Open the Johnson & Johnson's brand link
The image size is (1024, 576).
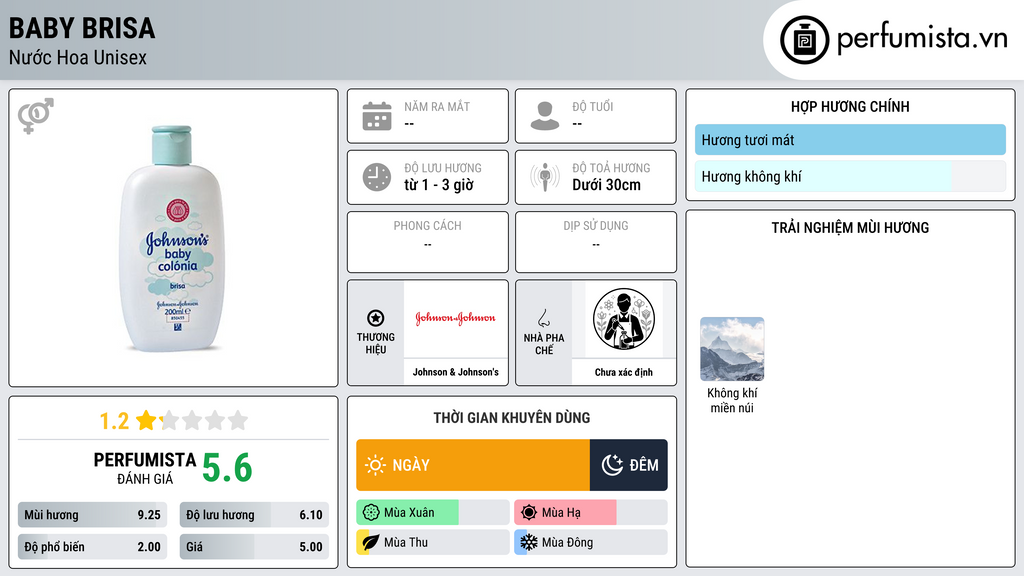[455, 332]
